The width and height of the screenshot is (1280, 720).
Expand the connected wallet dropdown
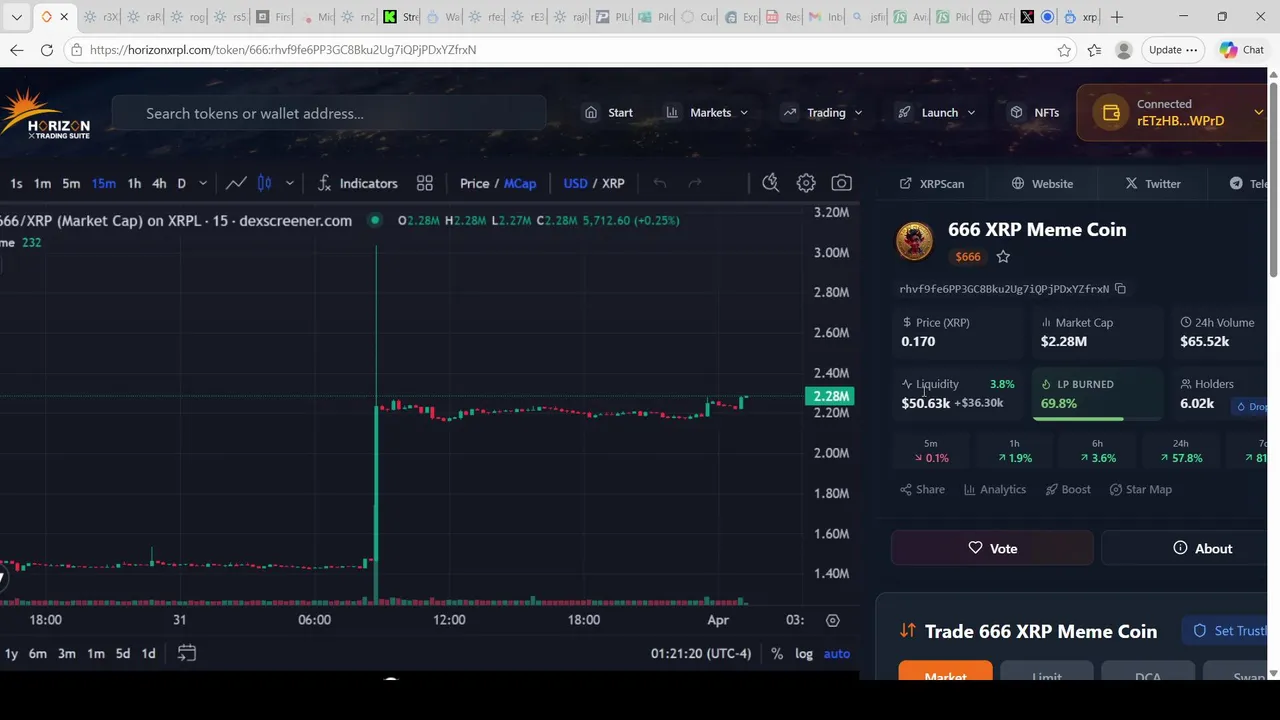pyautogui.click(x=1258, y=113)
